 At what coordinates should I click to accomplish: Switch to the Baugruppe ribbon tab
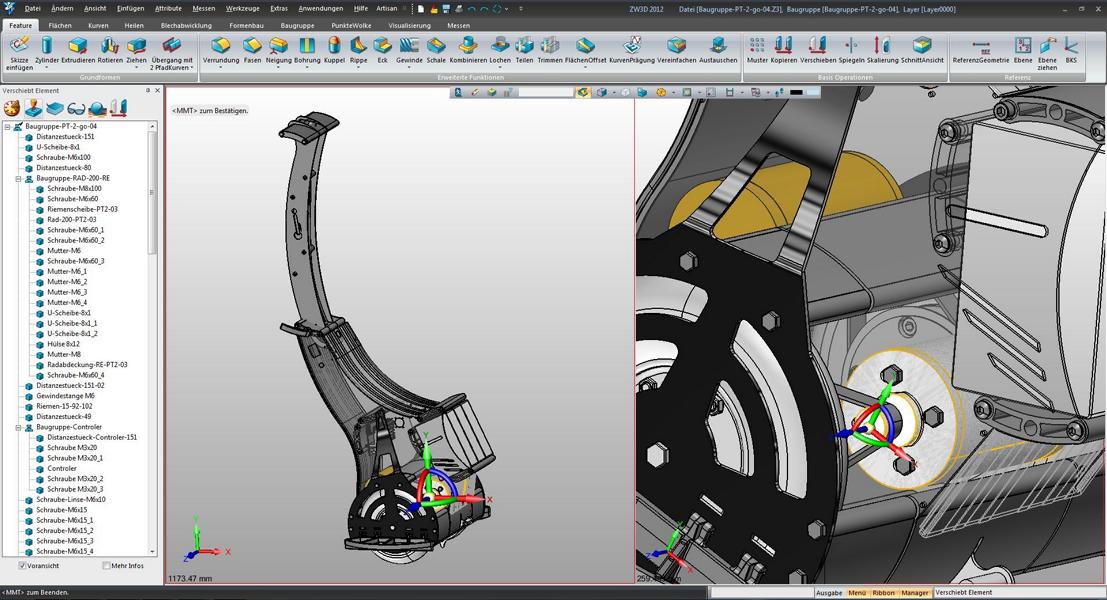tap(297, 25)
